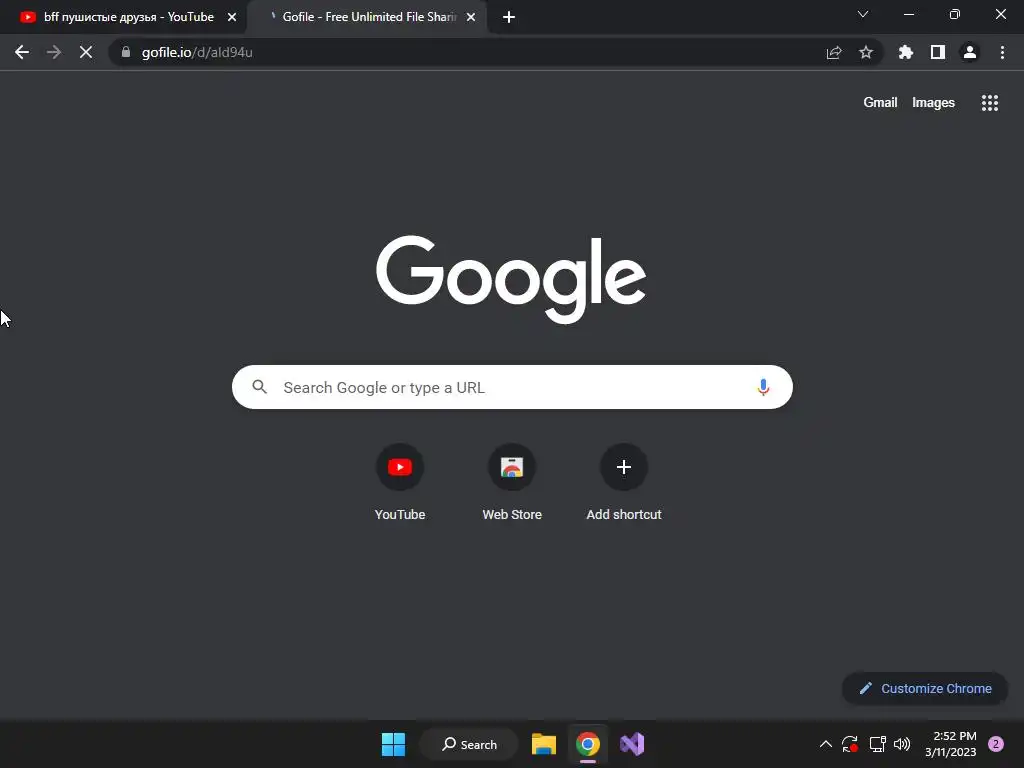
Task: Close the Gofile tab
Action: tap(471, 17)
